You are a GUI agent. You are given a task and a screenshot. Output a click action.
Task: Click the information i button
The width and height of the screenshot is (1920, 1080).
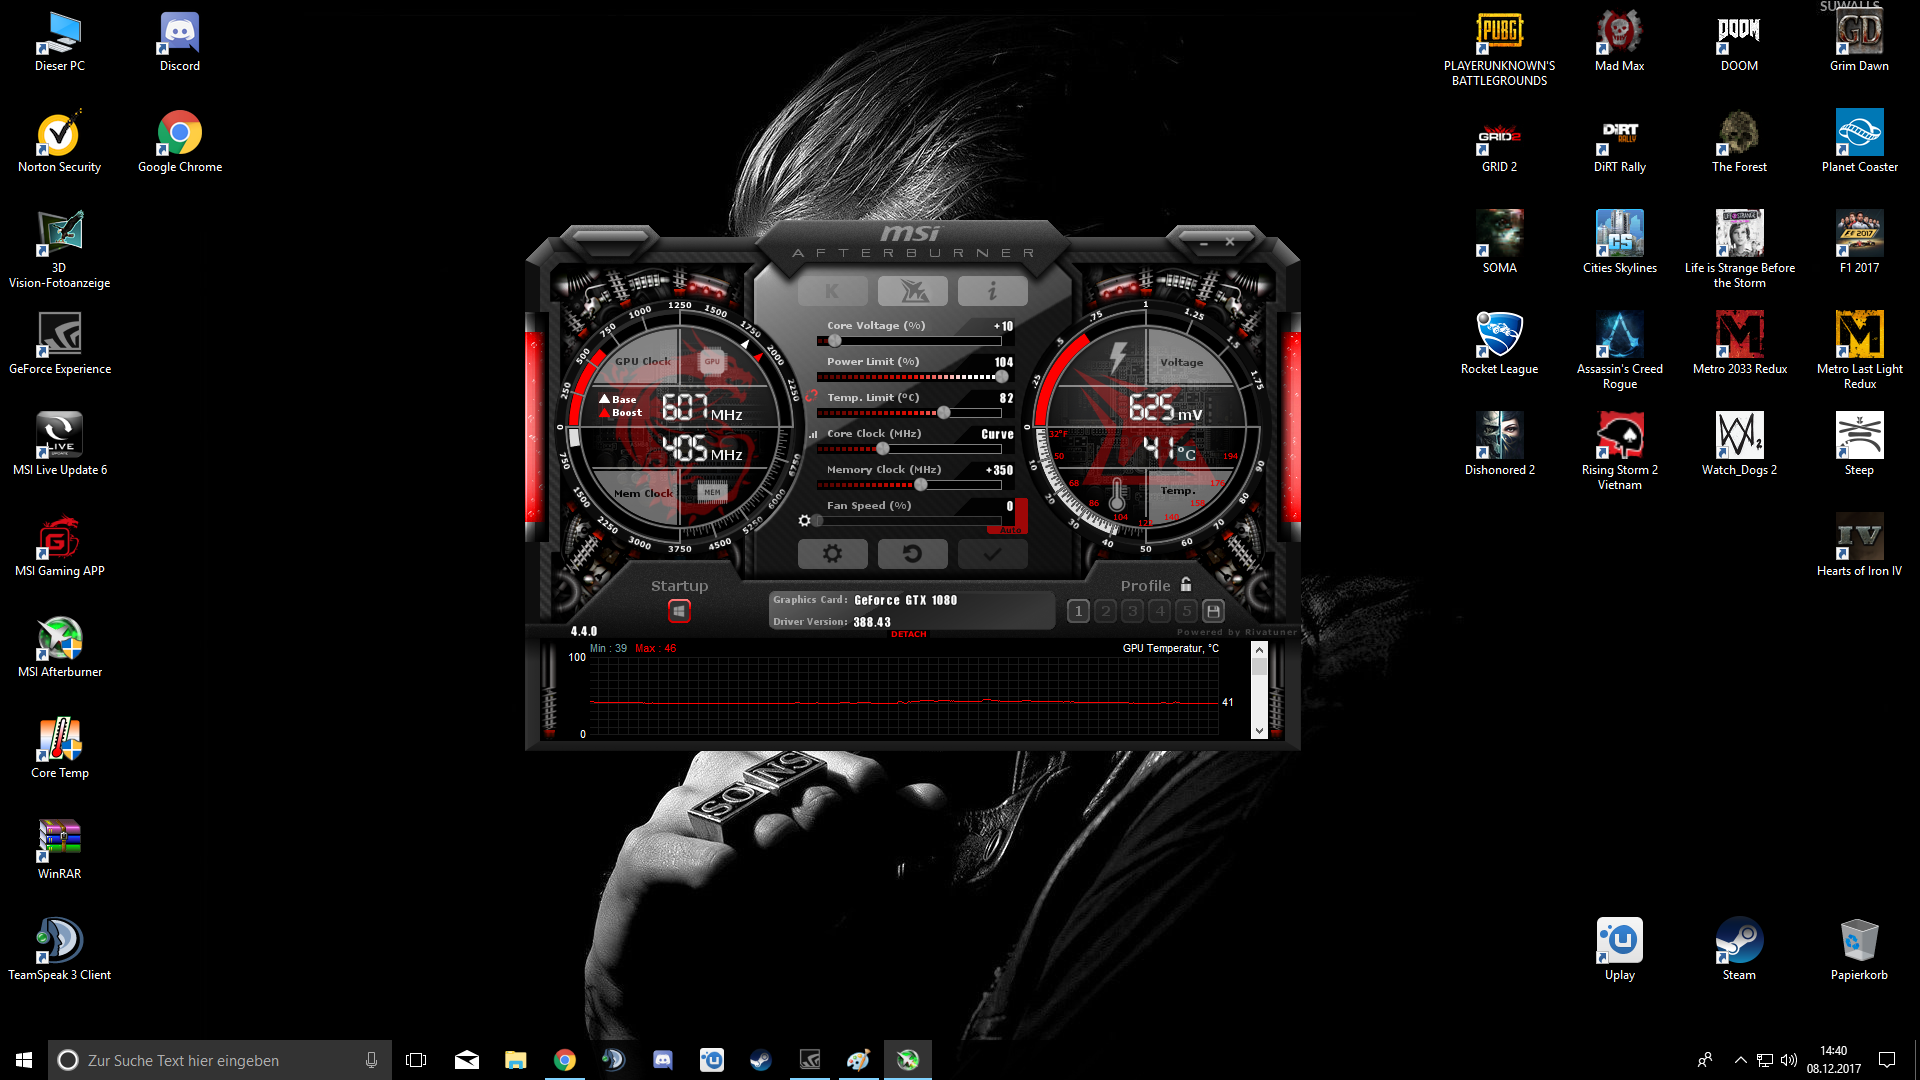992,291
